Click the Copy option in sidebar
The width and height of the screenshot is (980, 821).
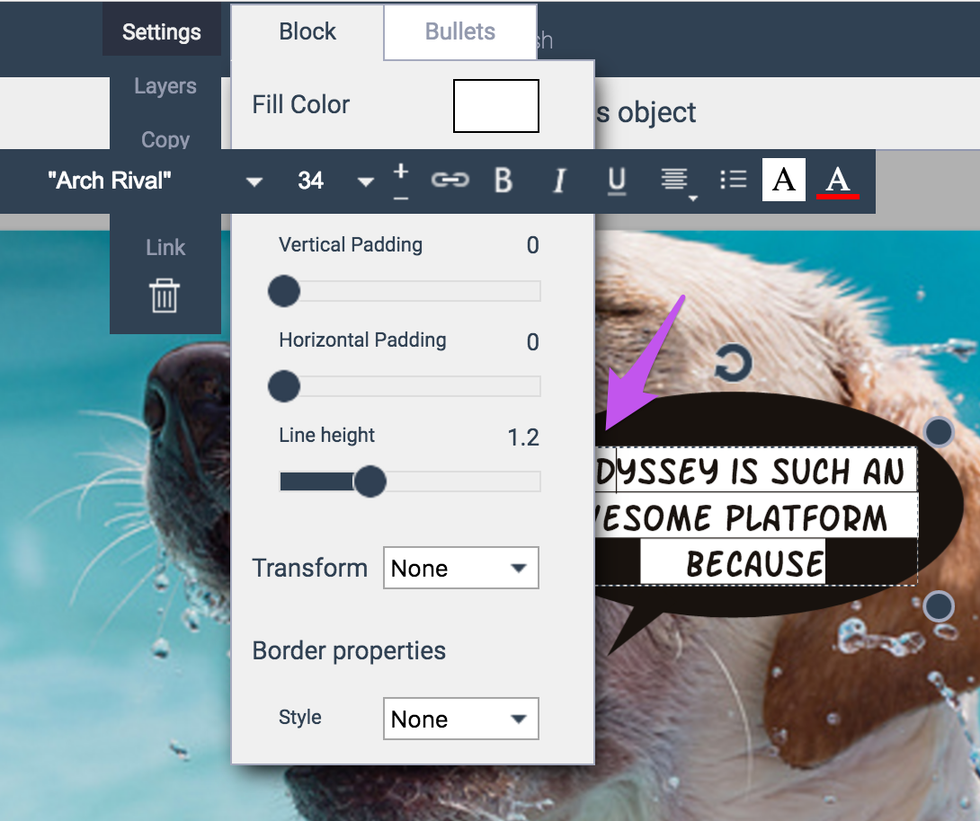[x=165, y=139]
